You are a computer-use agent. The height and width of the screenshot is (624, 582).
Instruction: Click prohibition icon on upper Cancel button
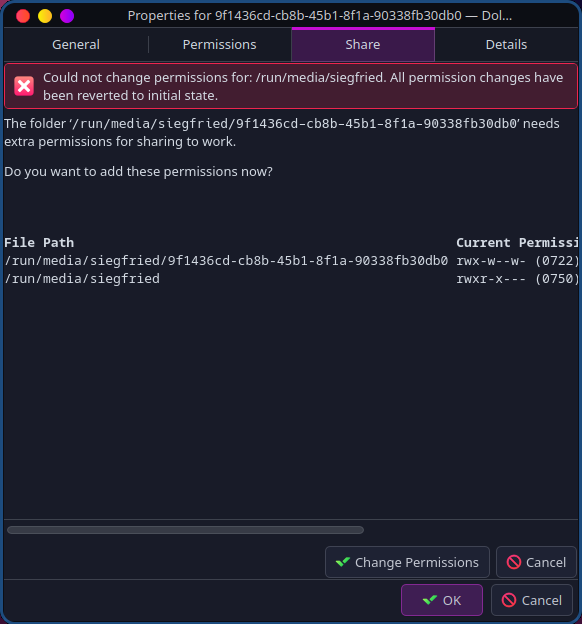point(514,562)
